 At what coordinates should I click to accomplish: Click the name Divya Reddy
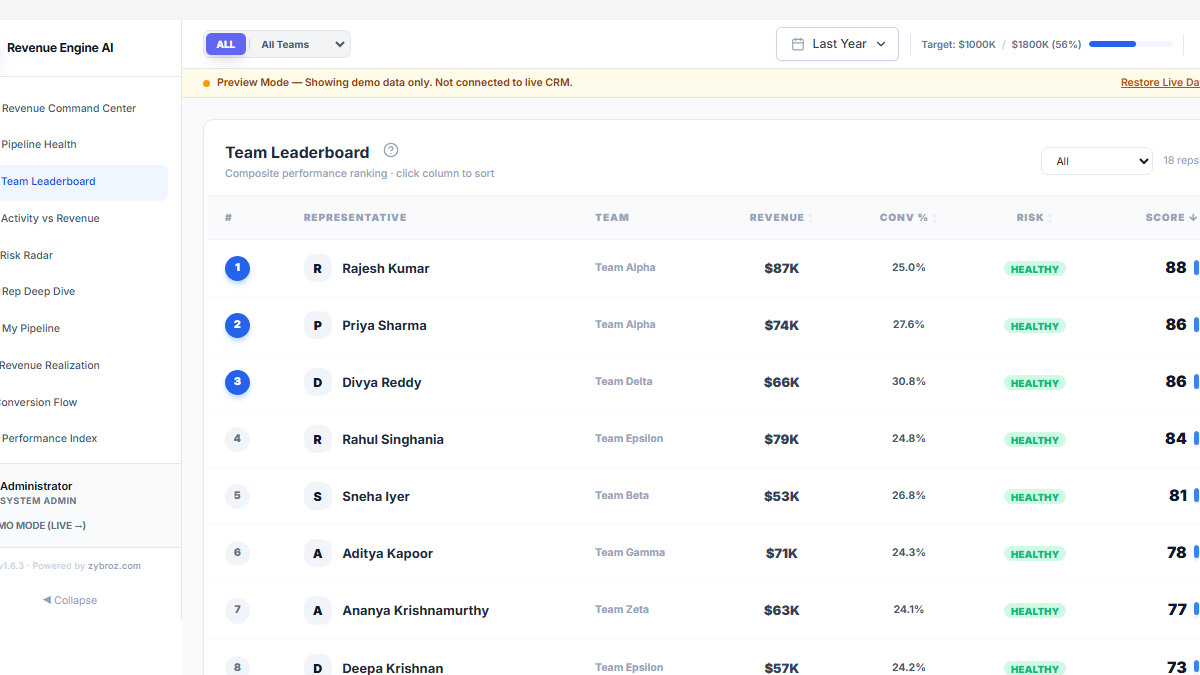[382, 382]
